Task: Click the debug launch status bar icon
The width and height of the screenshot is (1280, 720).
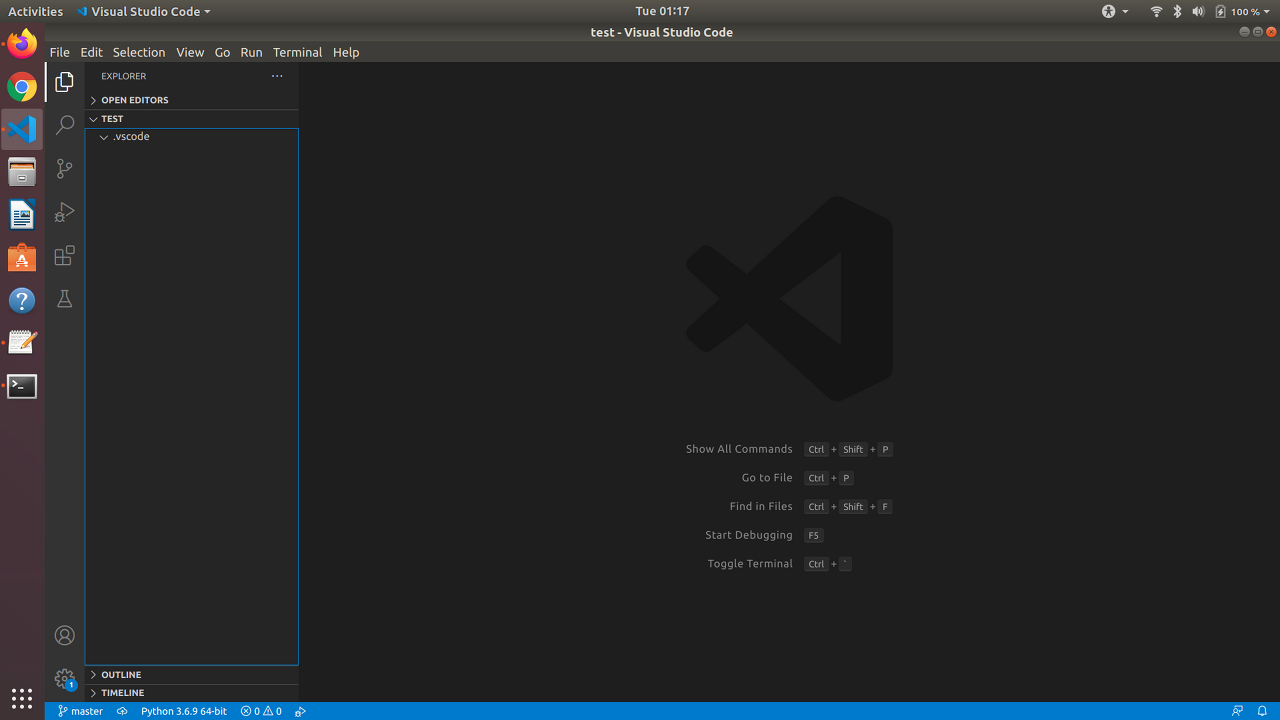Action: pyautogui.click(x=300, y=711)
